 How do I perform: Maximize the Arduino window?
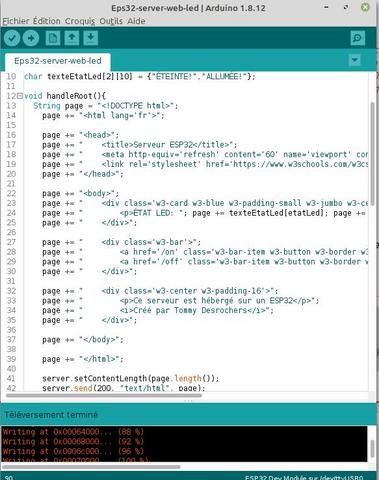(x=346, y=7)
